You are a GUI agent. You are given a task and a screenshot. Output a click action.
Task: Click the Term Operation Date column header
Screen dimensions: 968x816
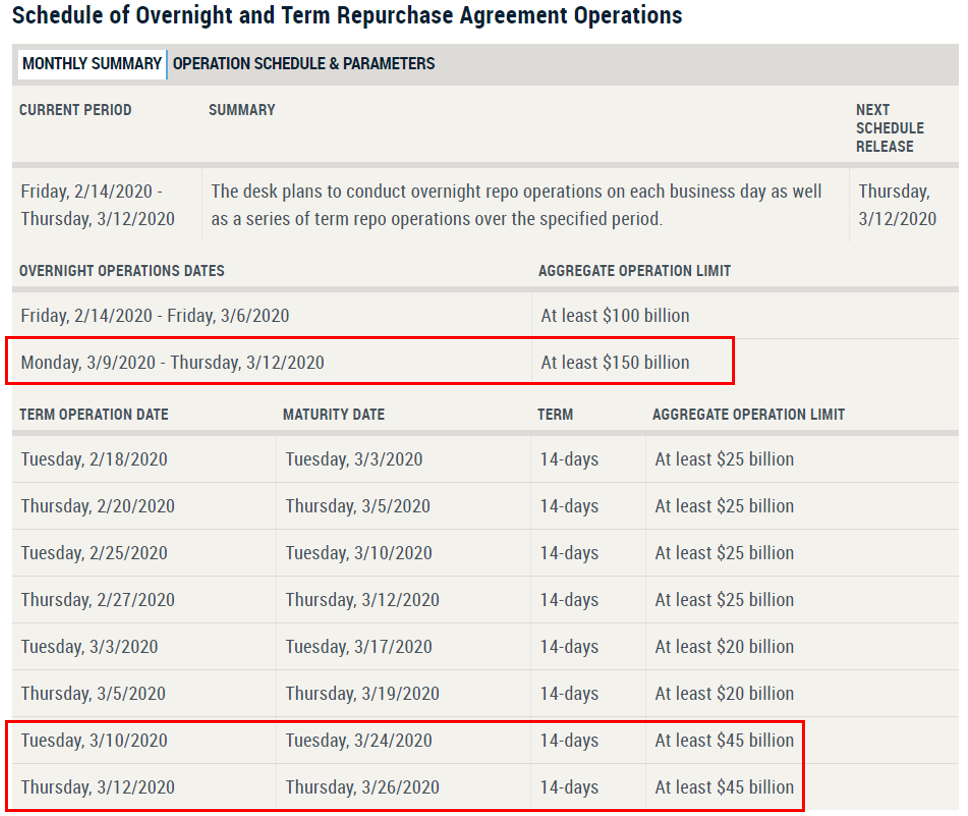(x=94, y=414)
